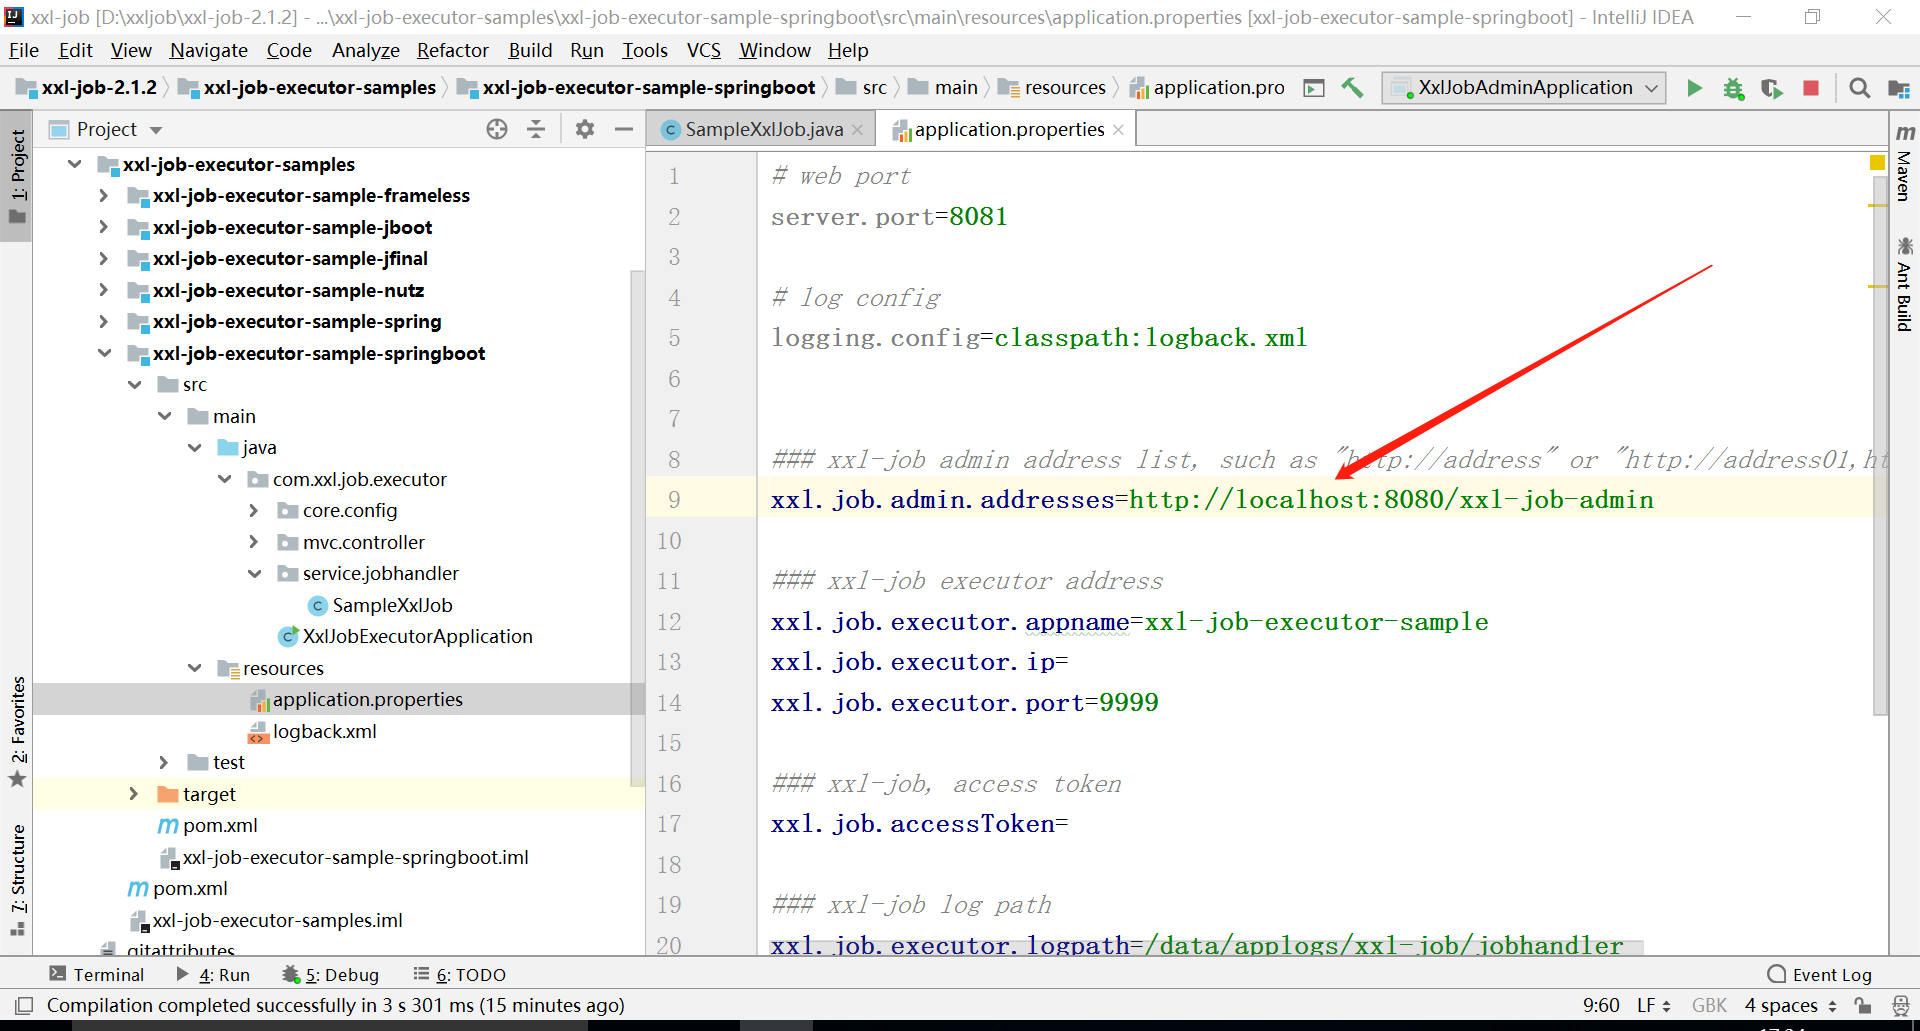
Task: Click the inspection profile icon in status bar
Action: (x=1901, y=1005)
